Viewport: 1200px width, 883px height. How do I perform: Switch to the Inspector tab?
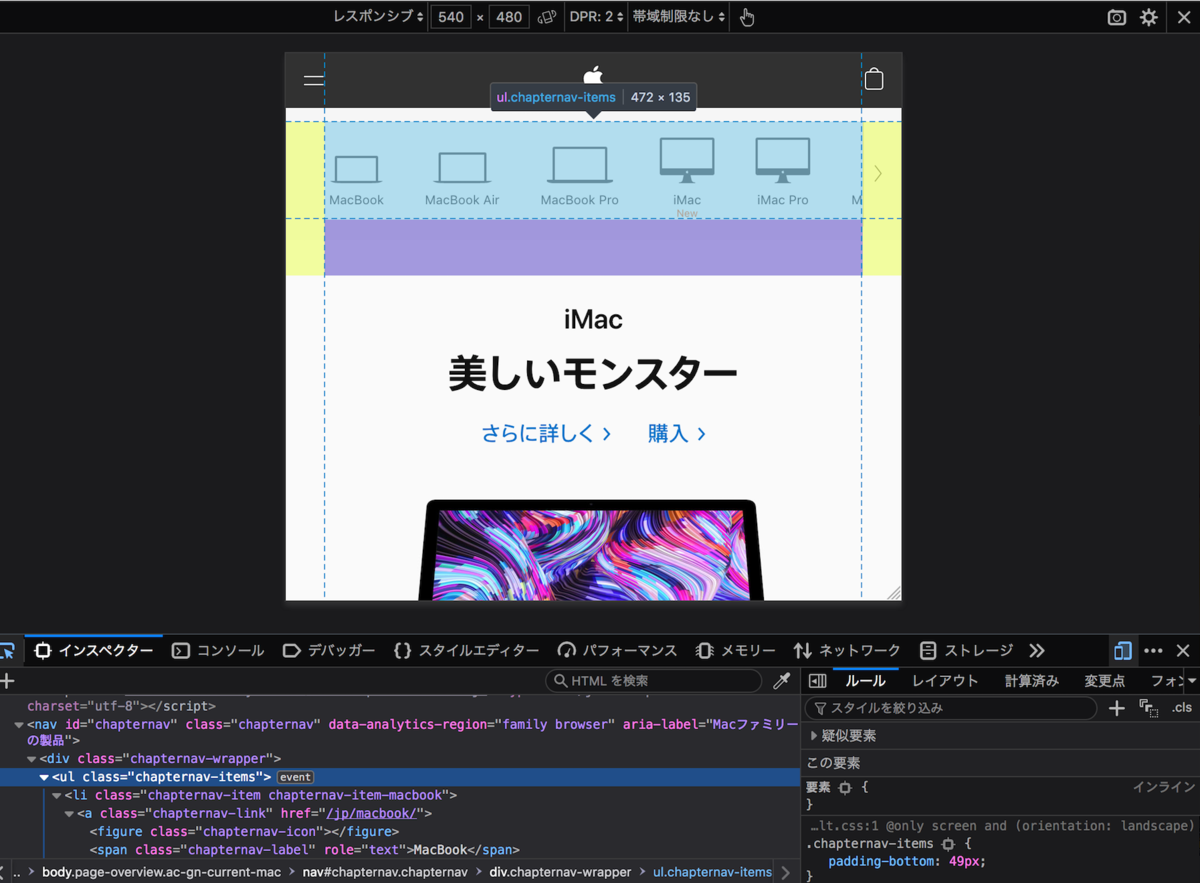[94, 650]
